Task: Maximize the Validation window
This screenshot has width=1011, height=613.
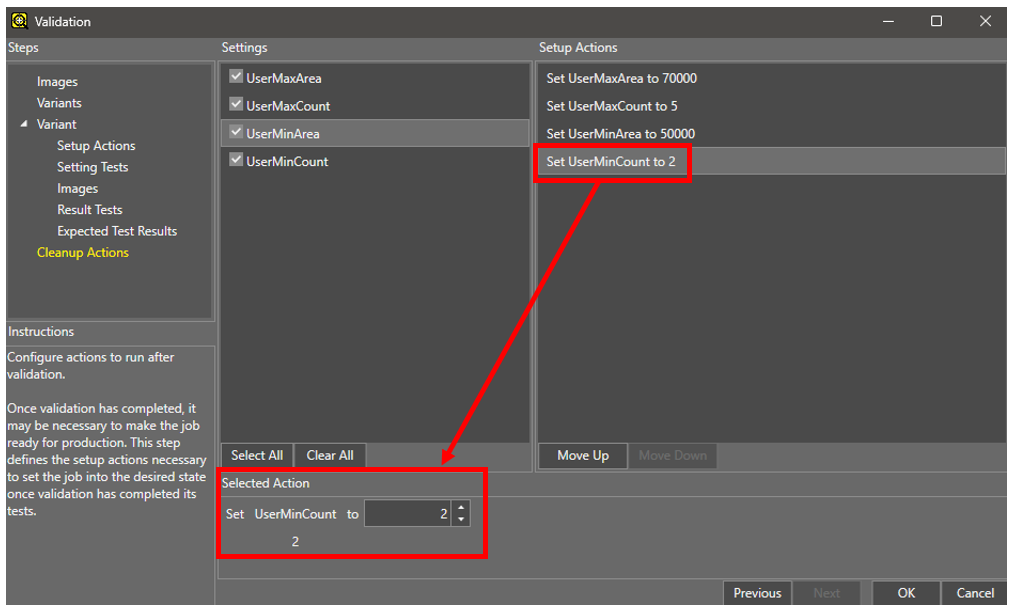Action: pyautogui.click(x=936, y=21)
